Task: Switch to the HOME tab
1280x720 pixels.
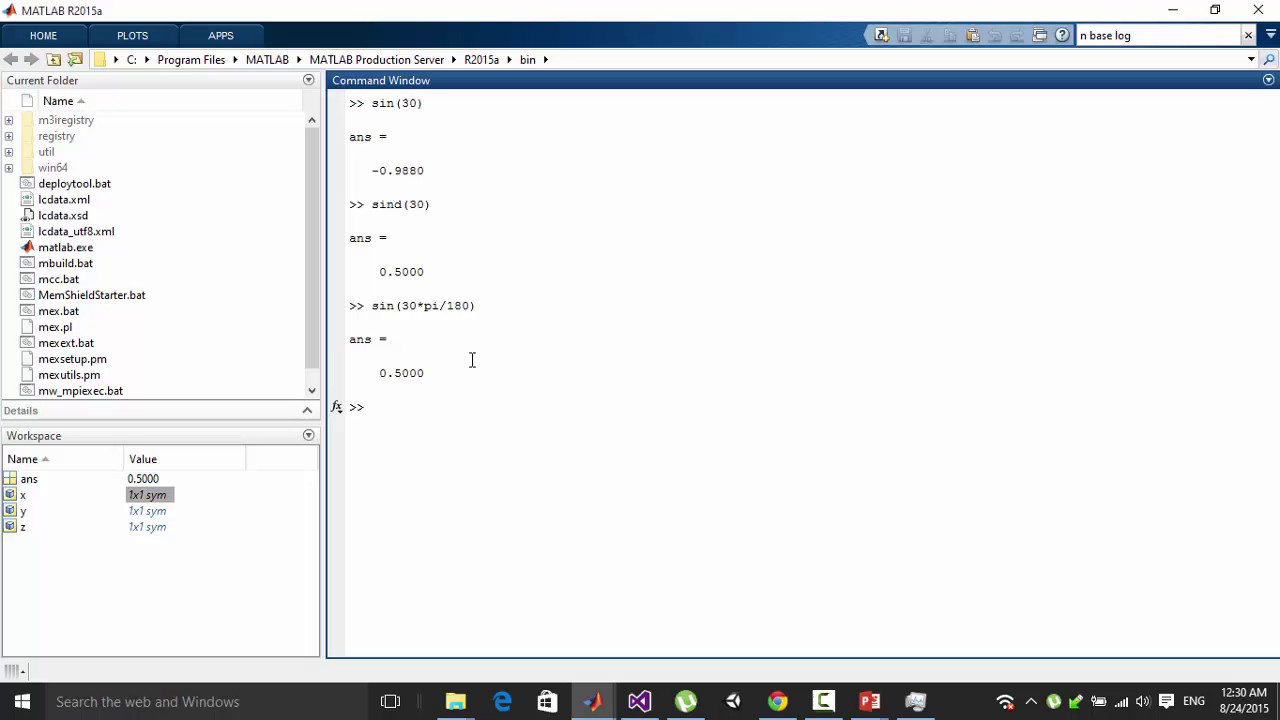Action: coord(43,36)
